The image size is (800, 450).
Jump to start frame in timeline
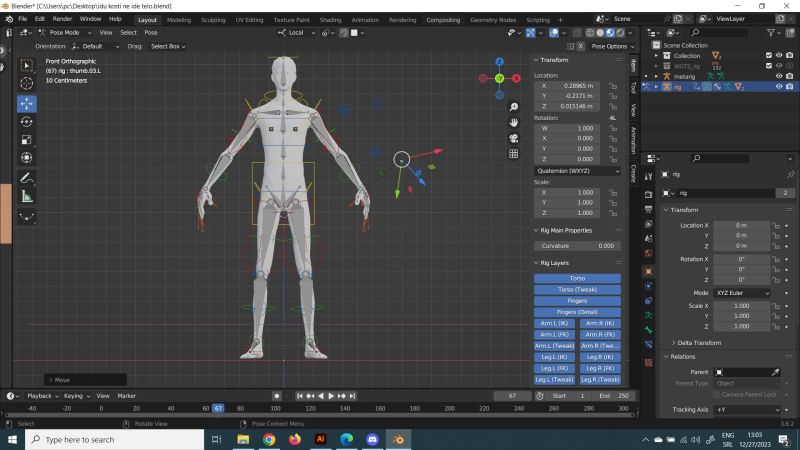(x=299, y=396)
